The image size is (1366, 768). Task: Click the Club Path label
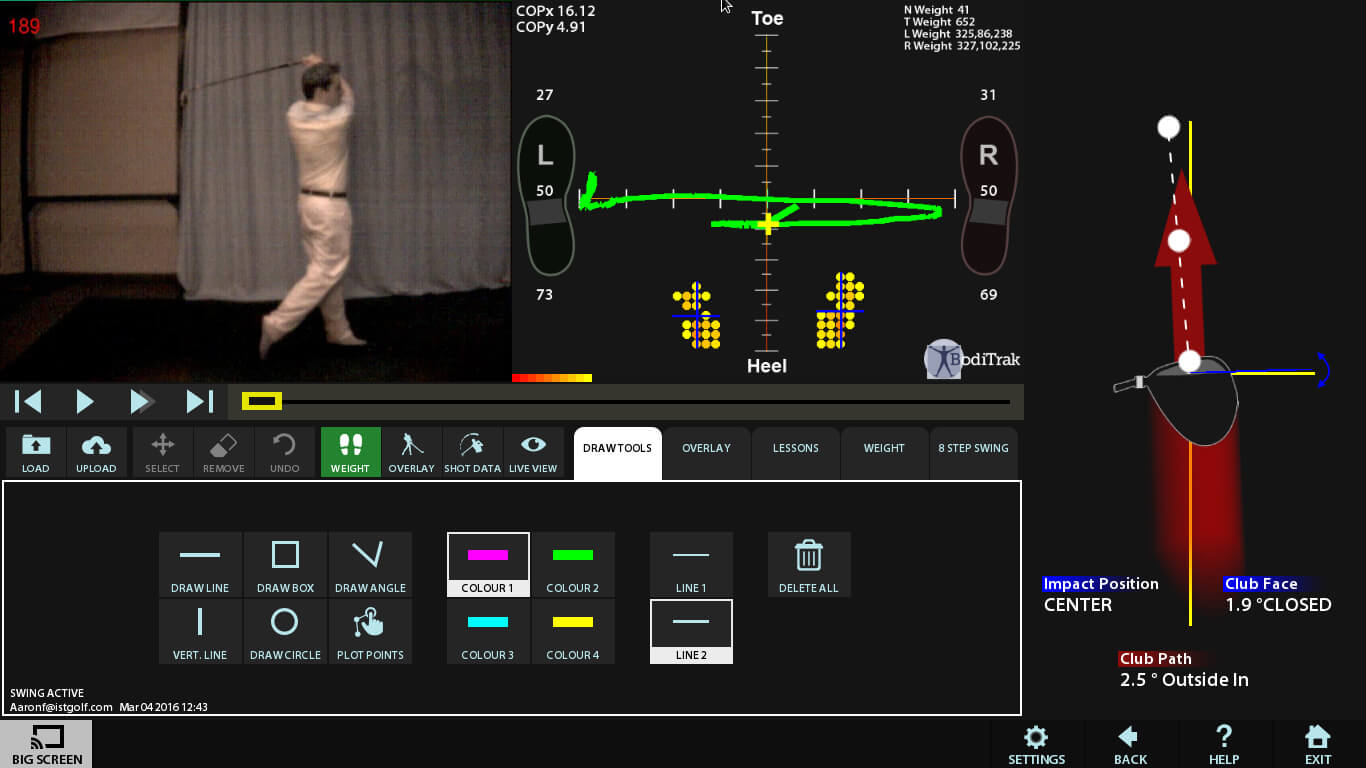[1155, 659]
